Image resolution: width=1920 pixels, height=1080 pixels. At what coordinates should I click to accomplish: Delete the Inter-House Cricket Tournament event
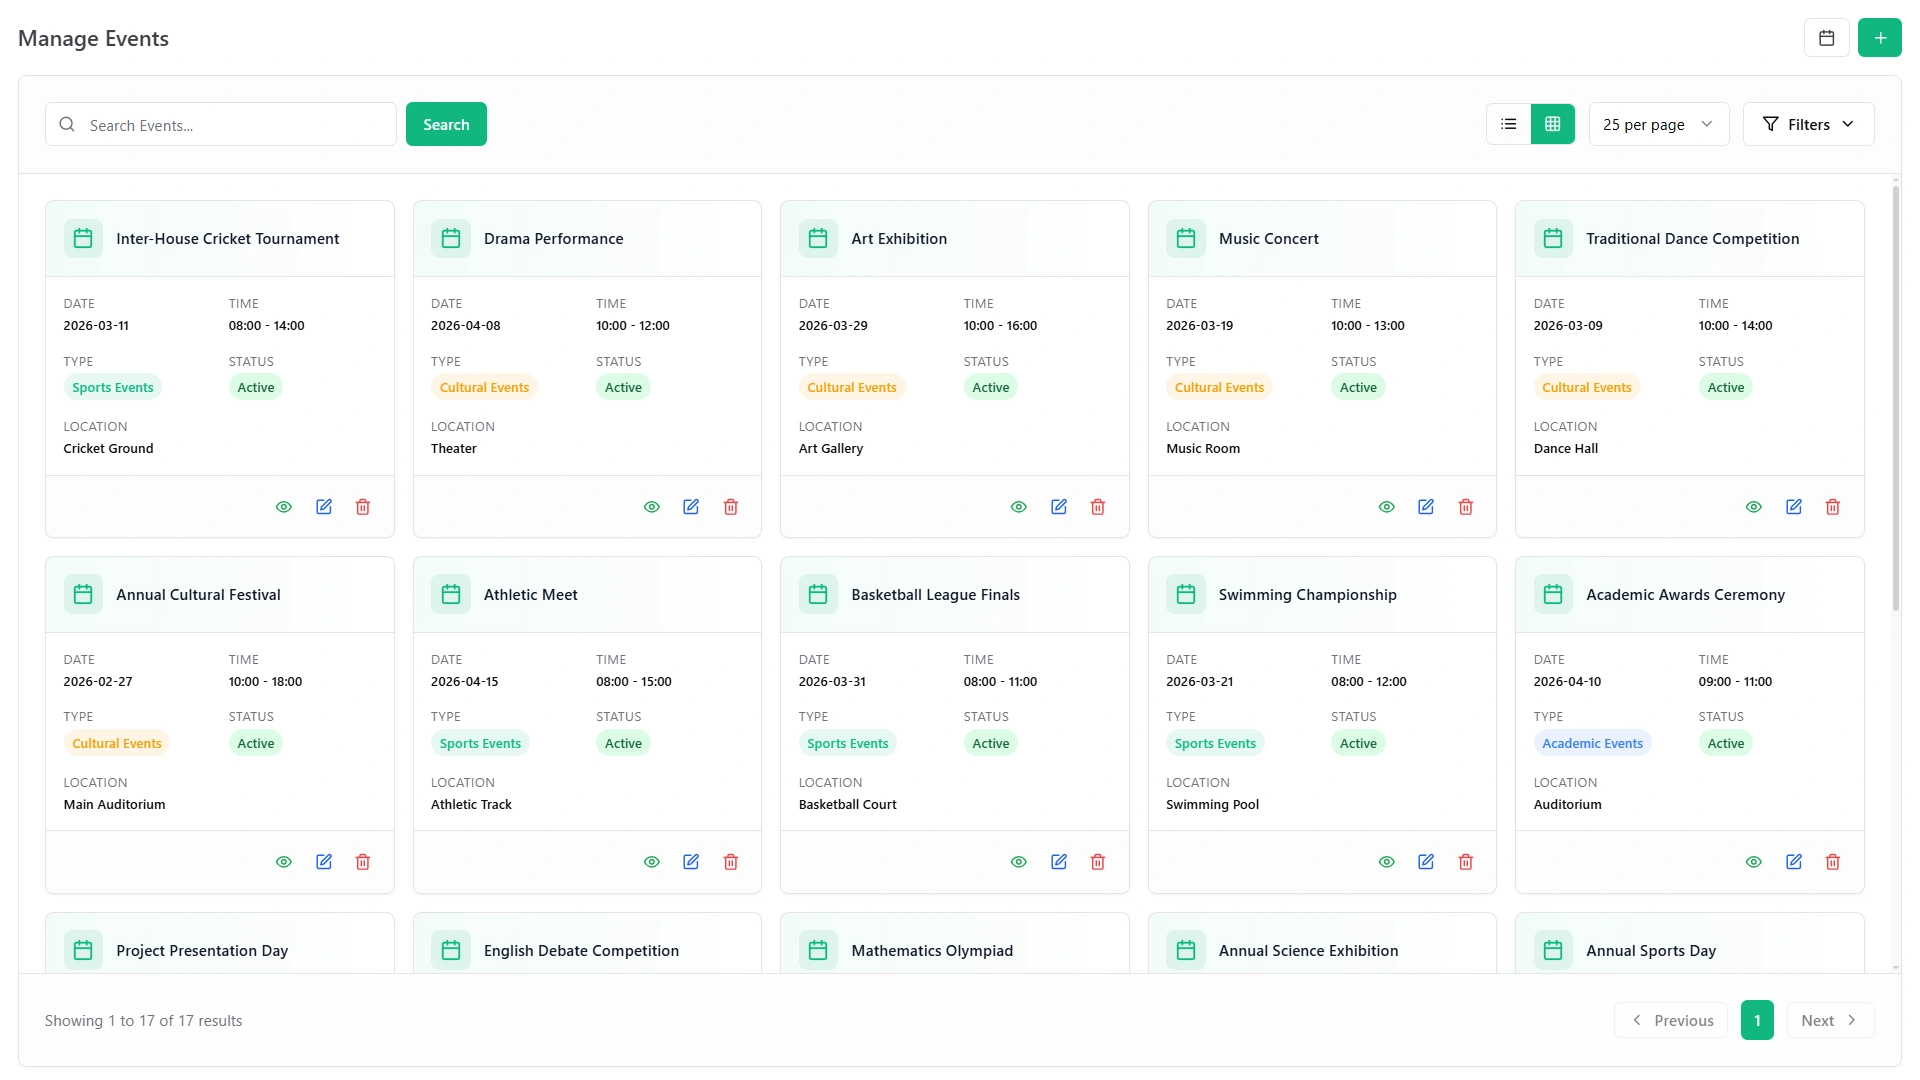[x=363, y=507]
